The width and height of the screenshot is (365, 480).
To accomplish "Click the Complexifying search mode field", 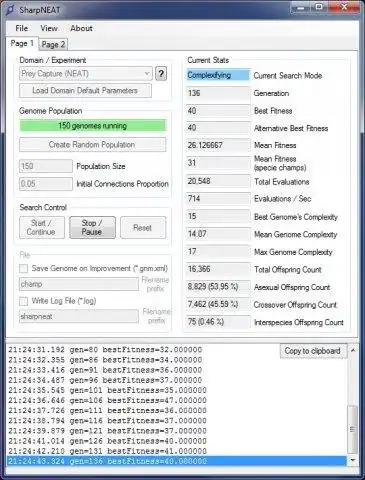I will (218, 75).
